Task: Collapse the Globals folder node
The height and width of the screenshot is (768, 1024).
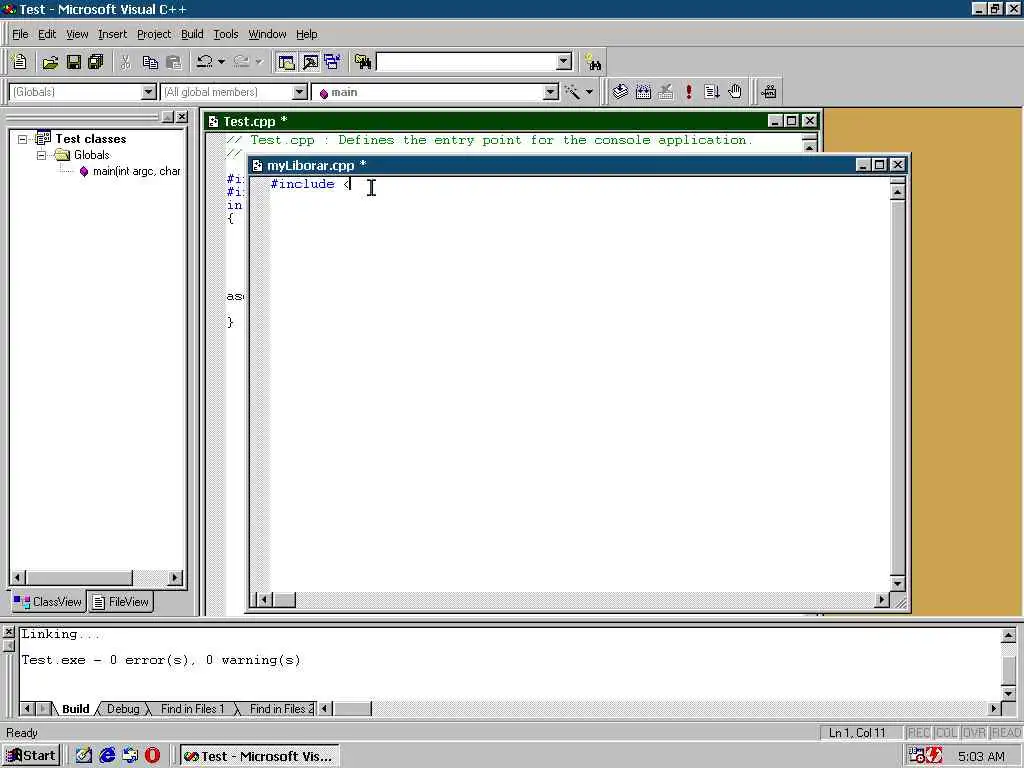Action: 41,155
